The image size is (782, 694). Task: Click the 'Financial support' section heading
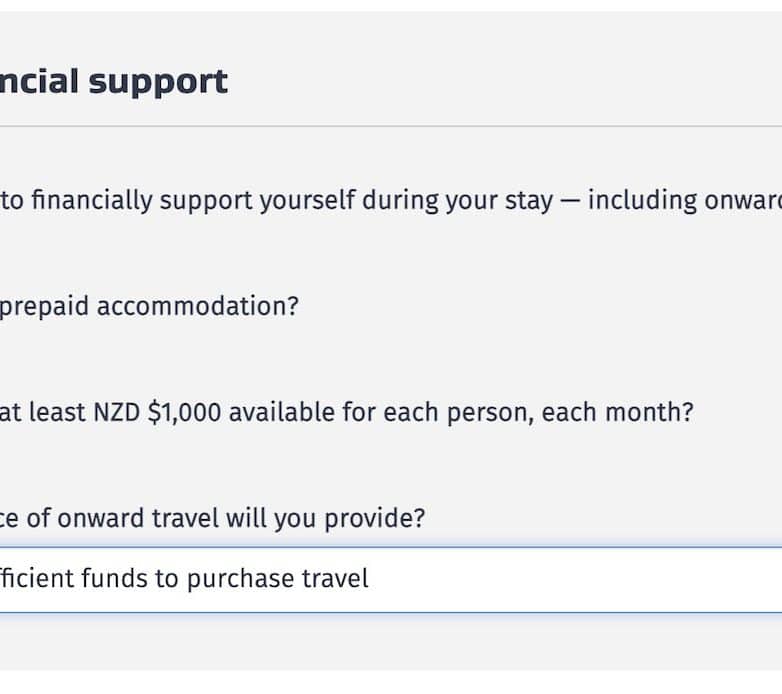pos(114,81)
